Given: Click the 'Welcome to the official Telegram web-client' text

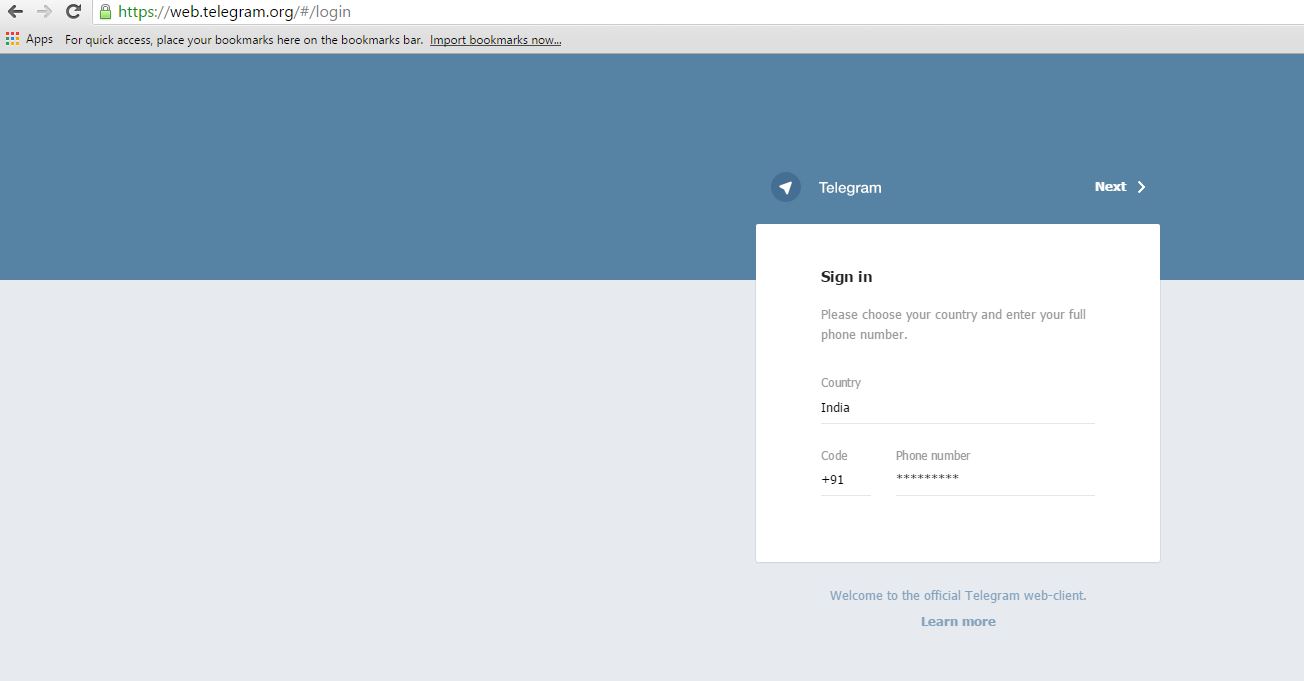Looking at the screenshot, I should pyautogui.click(x=958, y=595).
